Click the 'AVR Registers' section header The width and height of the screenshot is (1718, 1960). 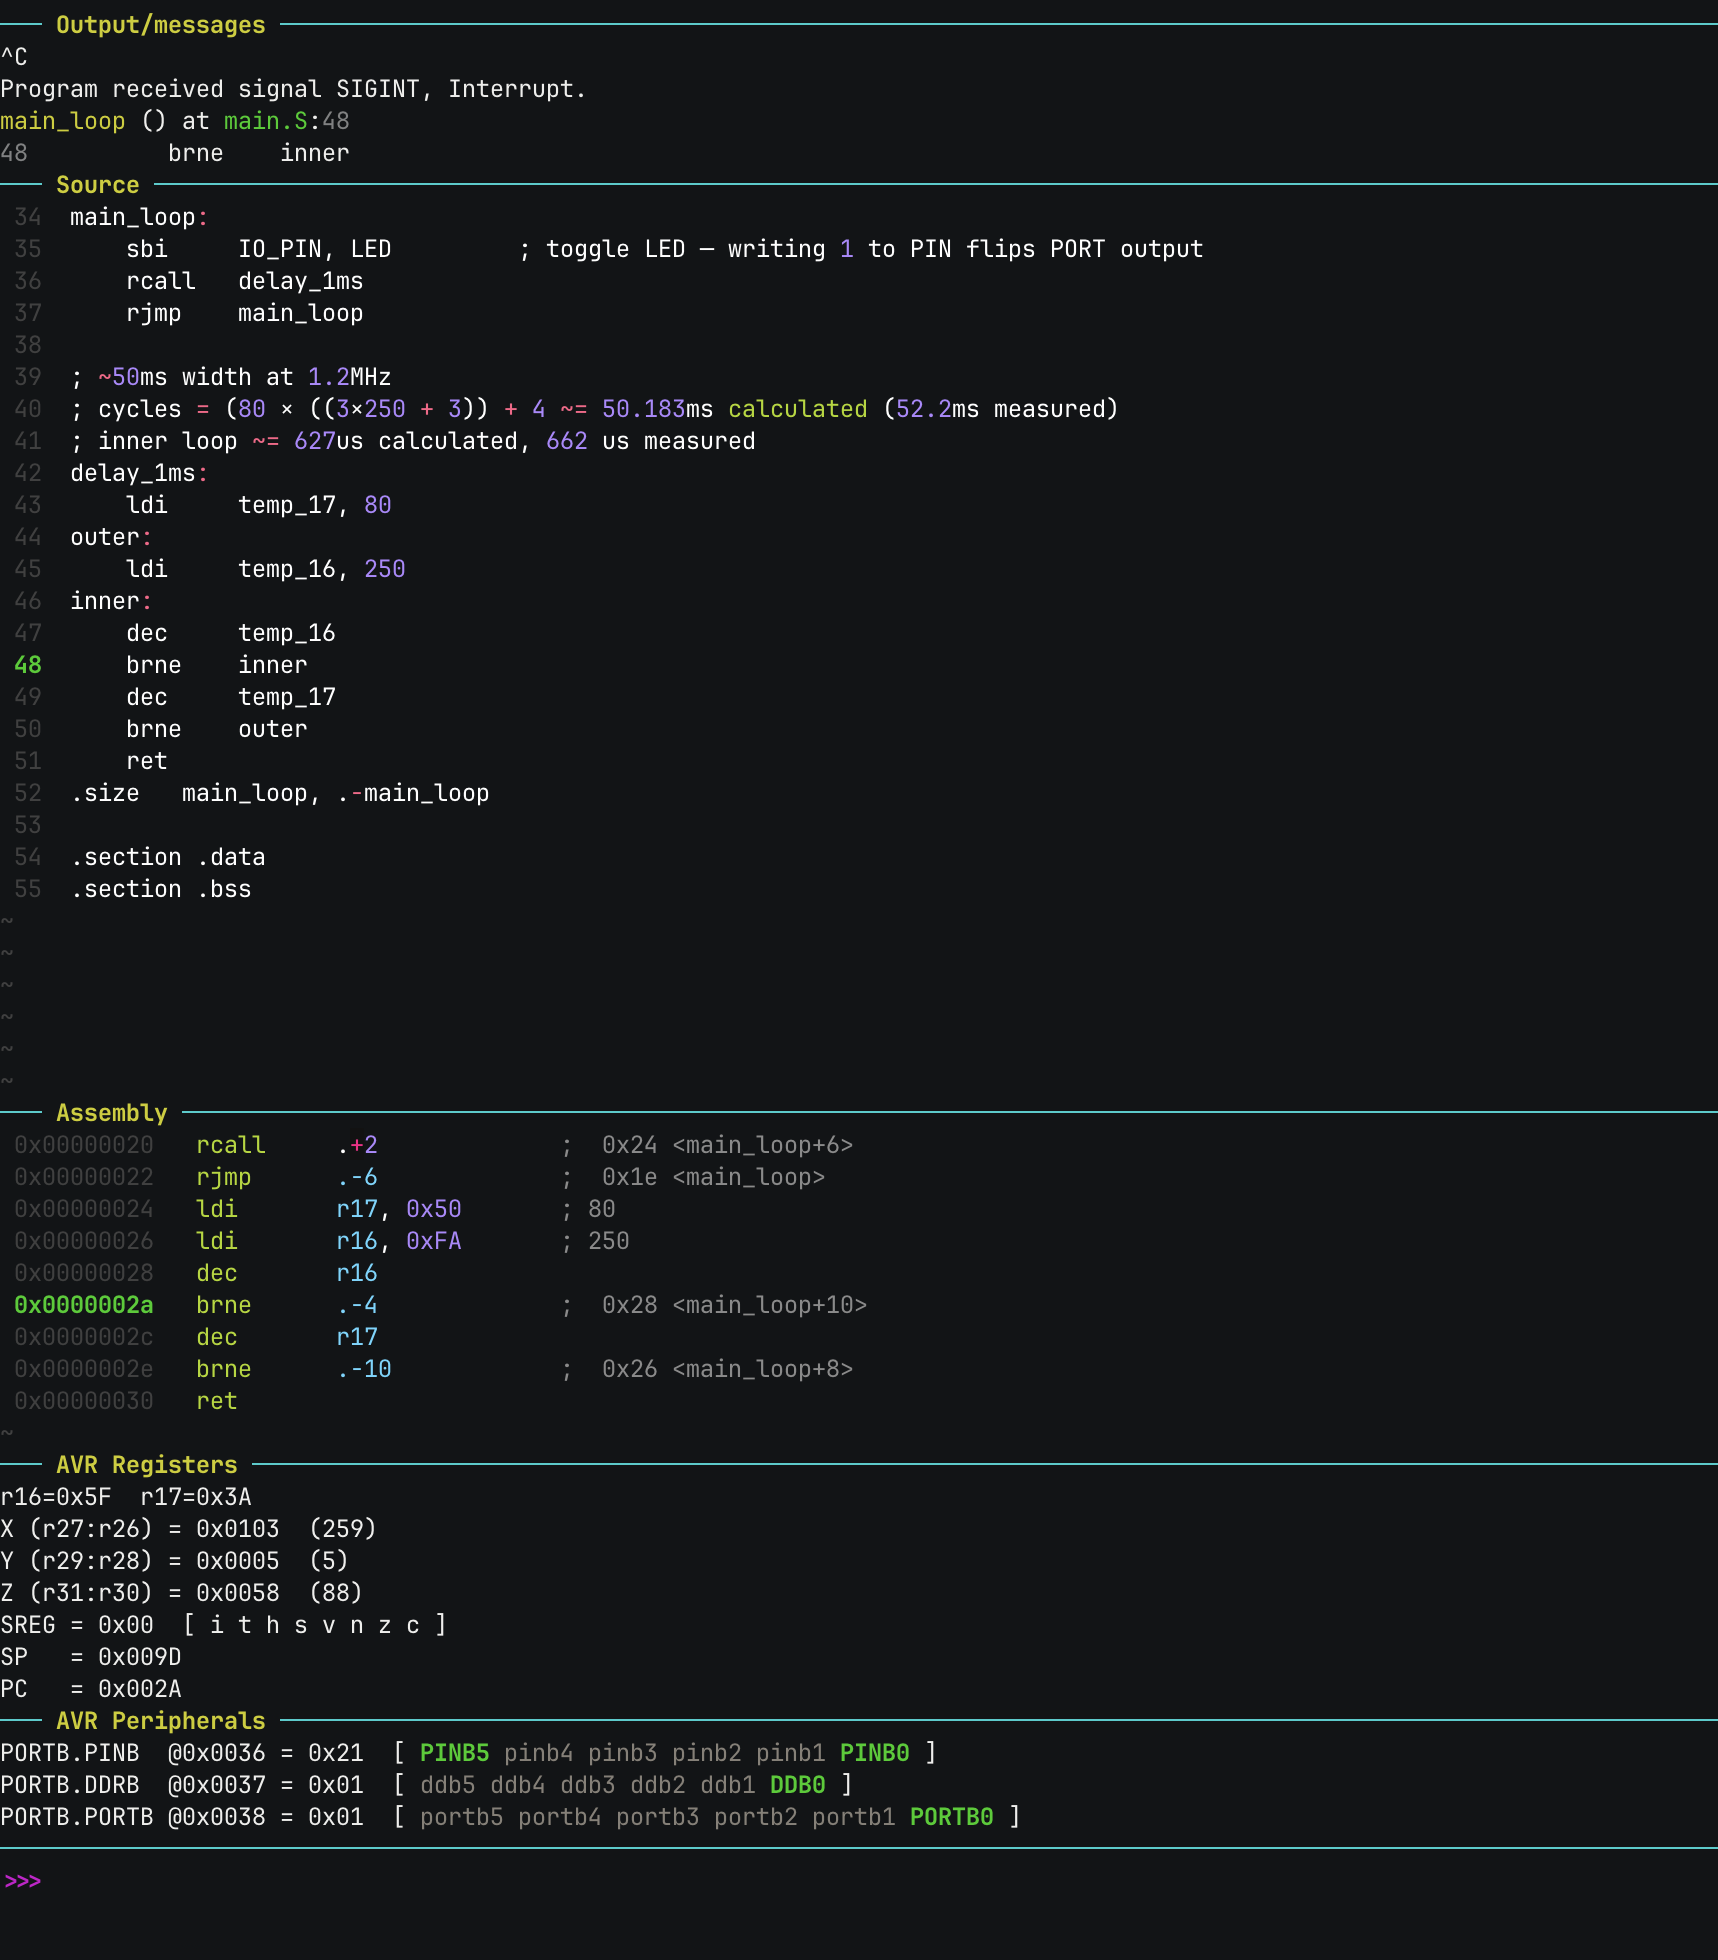[x=147, y=1465]
